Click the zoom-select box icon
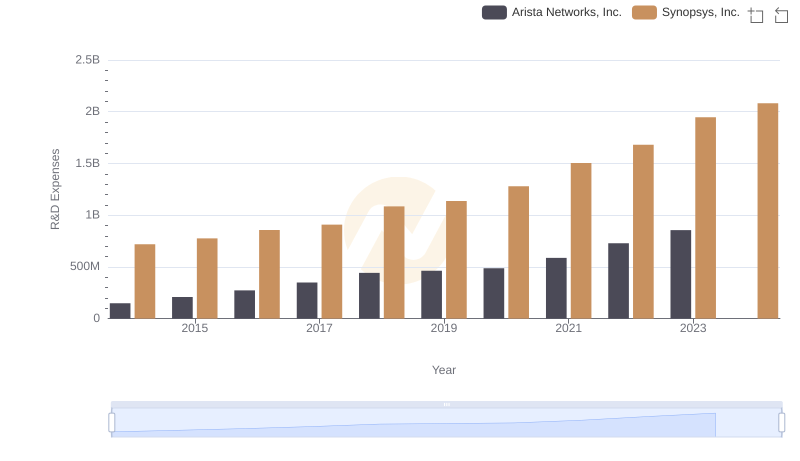 click(x=756, y=15)
